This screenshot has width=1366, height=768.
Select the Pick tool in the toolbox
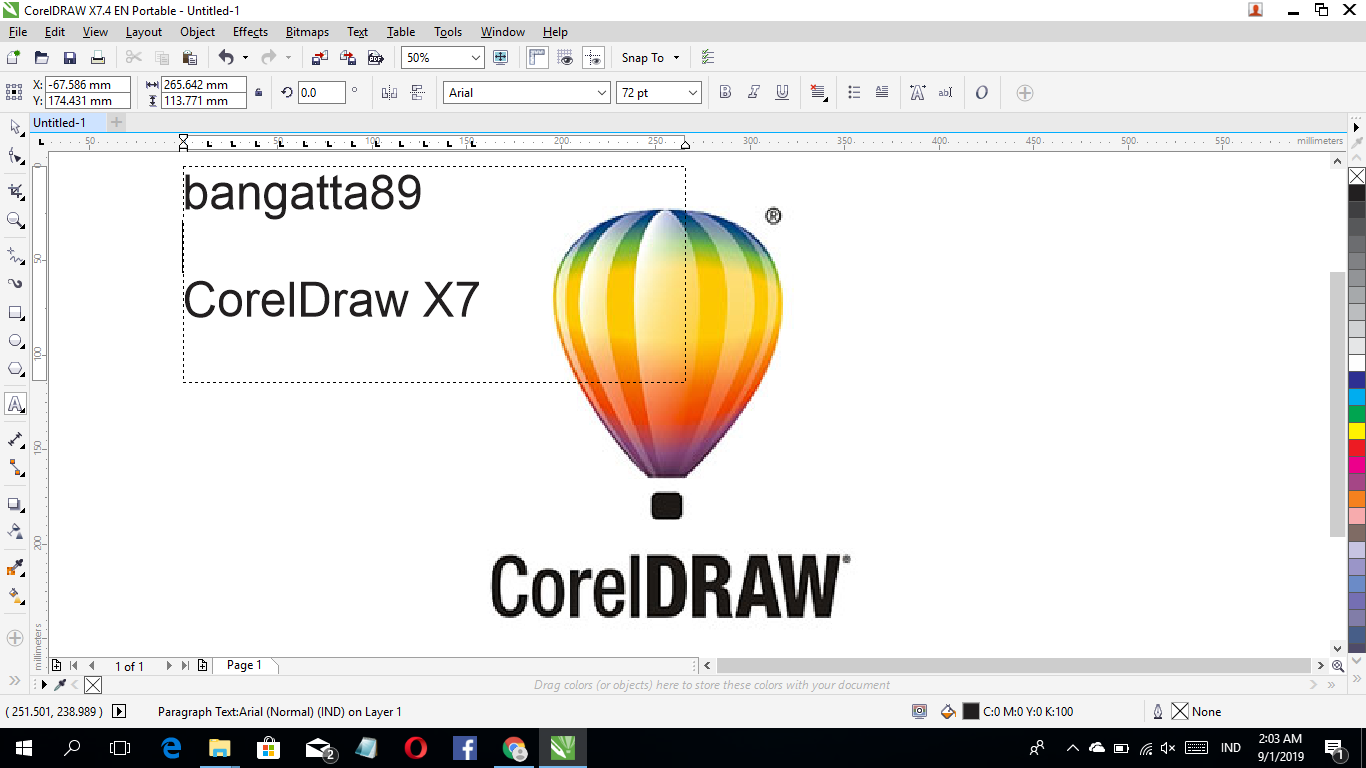pyautogui.click(x=15, y=127)
